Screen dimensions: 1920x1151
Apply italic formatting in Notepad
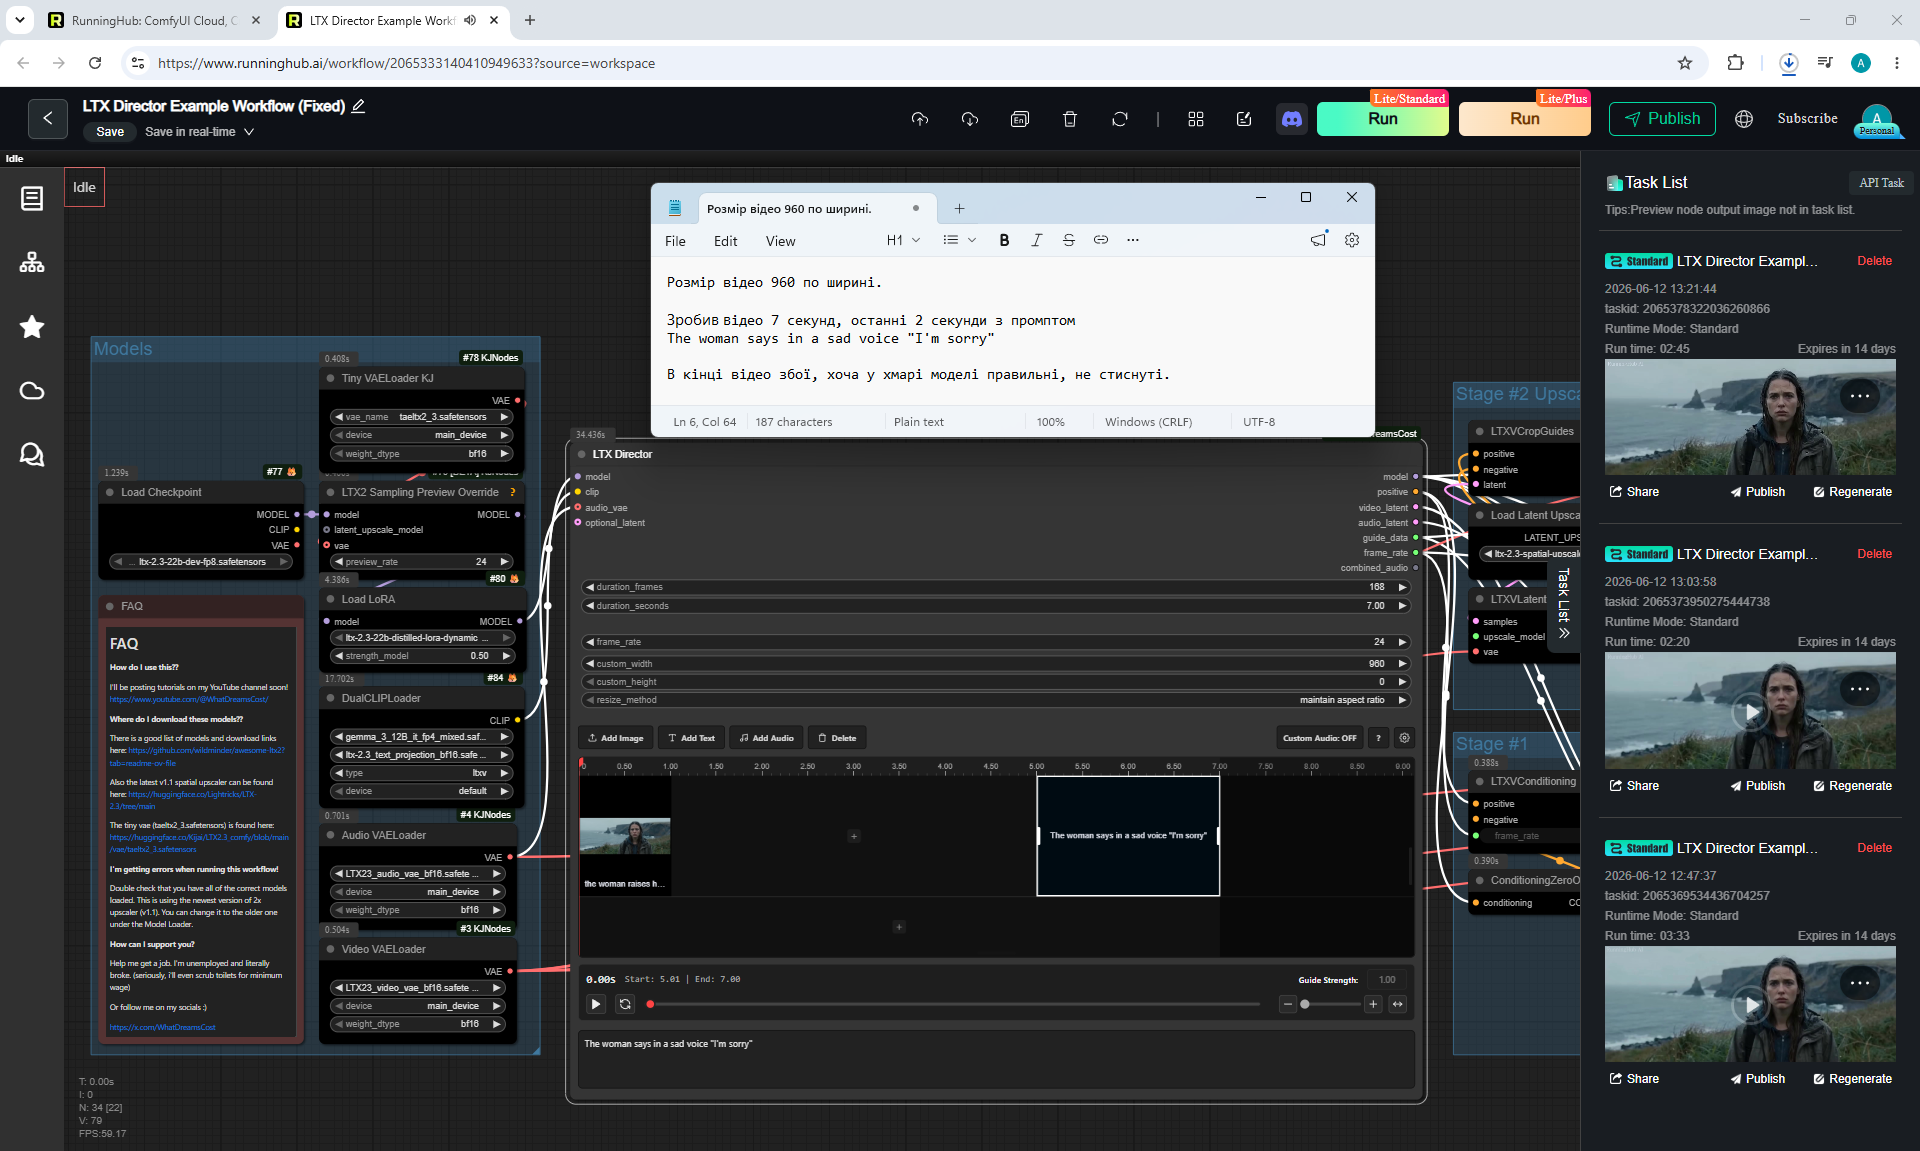point(1037,240)
